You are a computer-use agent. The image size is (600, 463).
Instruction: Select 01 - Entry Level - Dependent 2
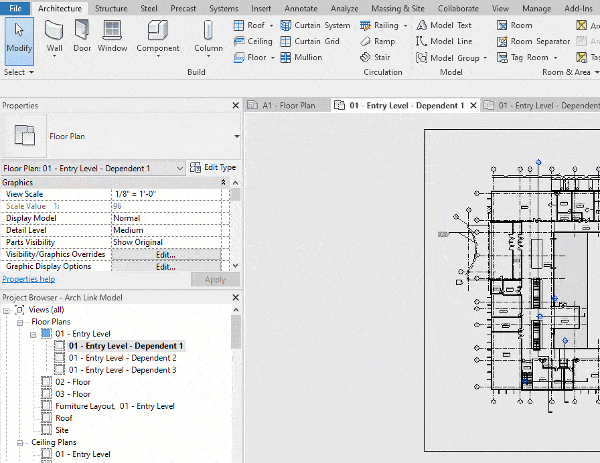[122, 358]
